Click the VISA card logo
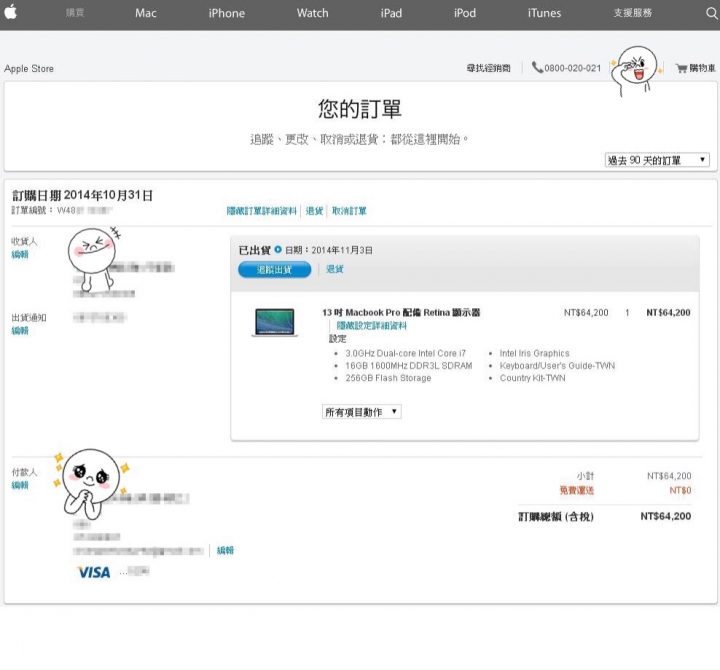 [x=94, y=572]
